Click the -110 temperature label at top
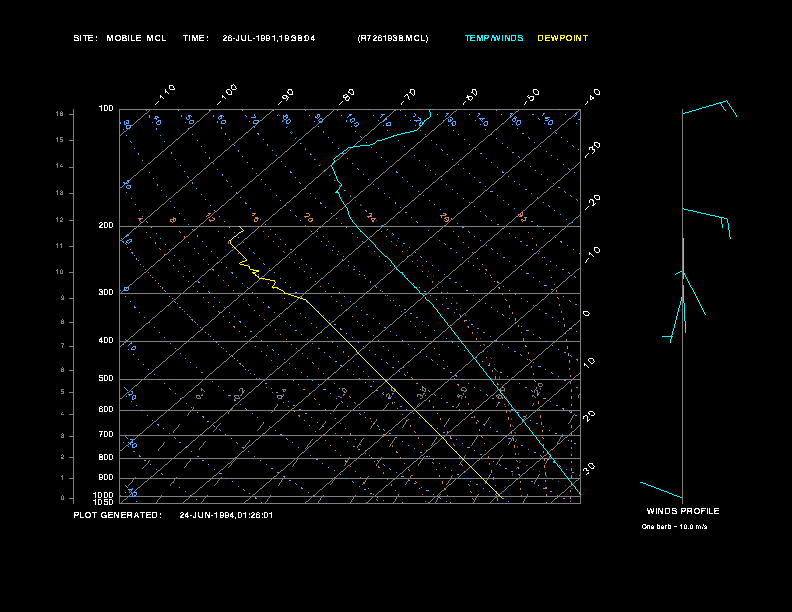The height and width of the screenshot is (612, 792). tap(165, 95)
